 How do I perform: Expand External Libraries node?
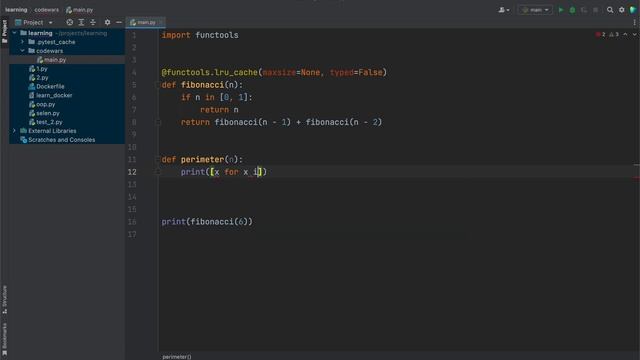[x=14, y=131]
